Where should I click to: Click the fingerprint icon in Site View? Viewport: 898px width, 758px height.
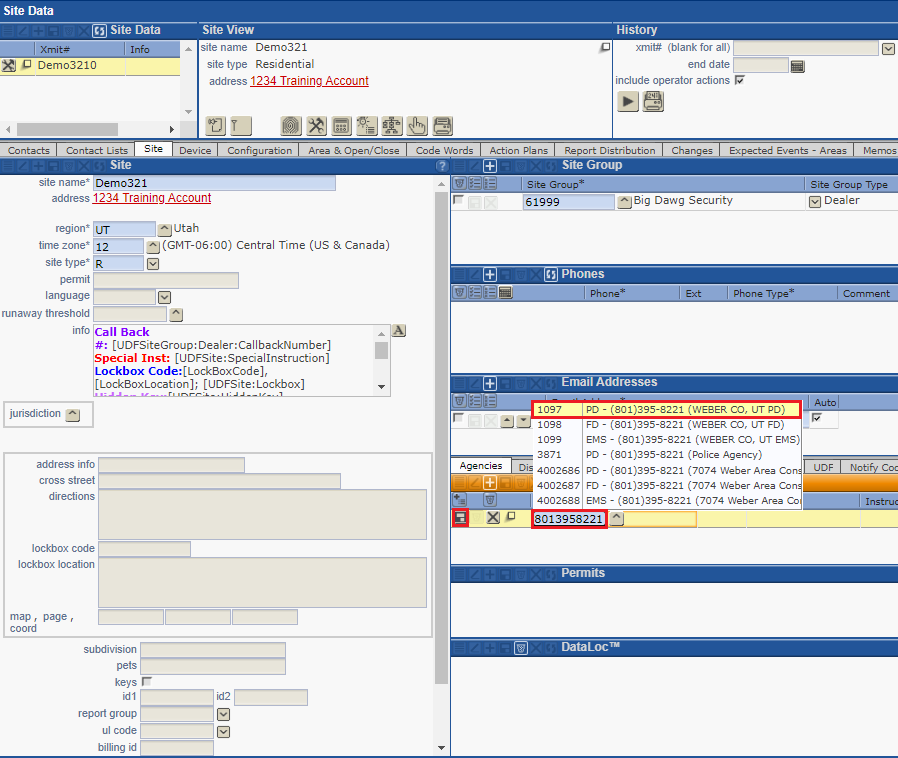(x=290, y=125)
